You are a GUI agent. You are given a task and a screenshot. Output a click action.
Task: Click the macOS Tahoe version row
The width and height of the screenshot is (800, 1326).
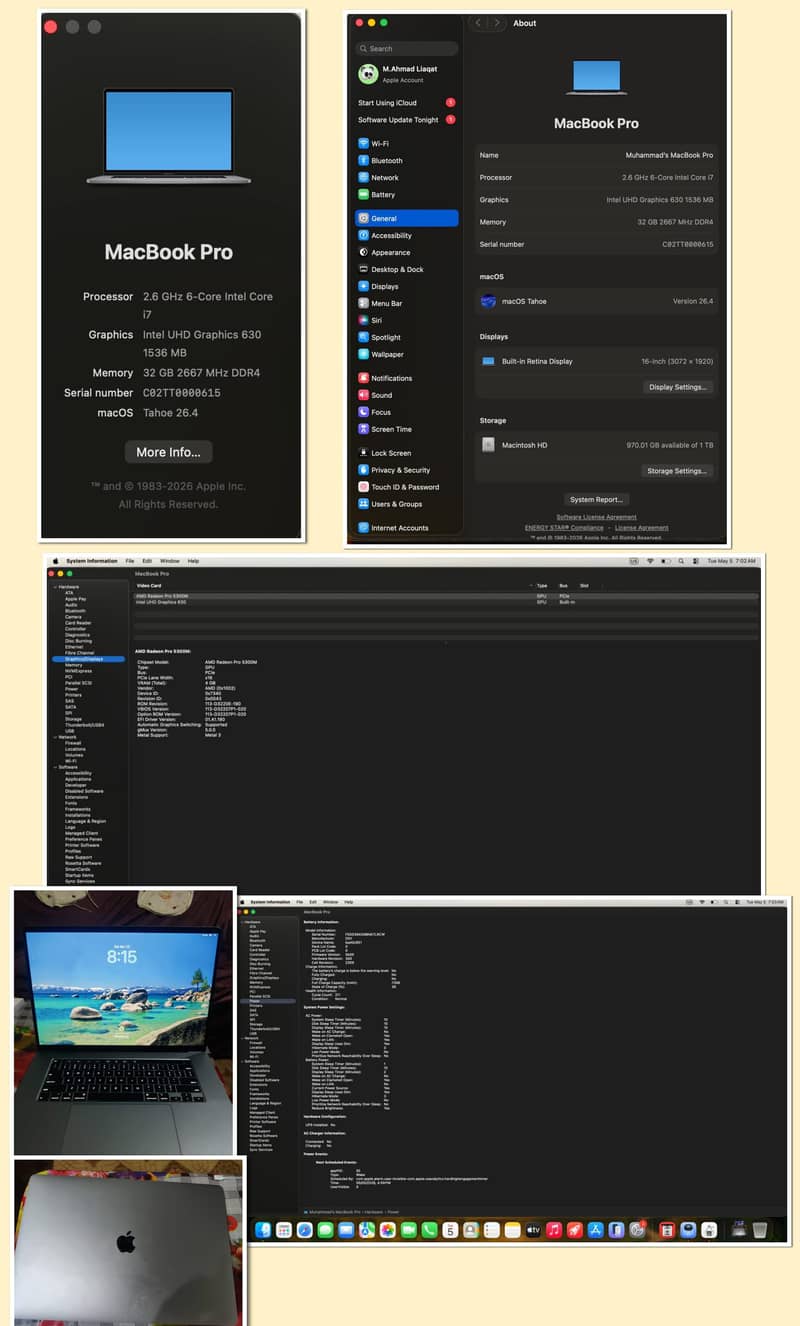click(x=597, y=301)
